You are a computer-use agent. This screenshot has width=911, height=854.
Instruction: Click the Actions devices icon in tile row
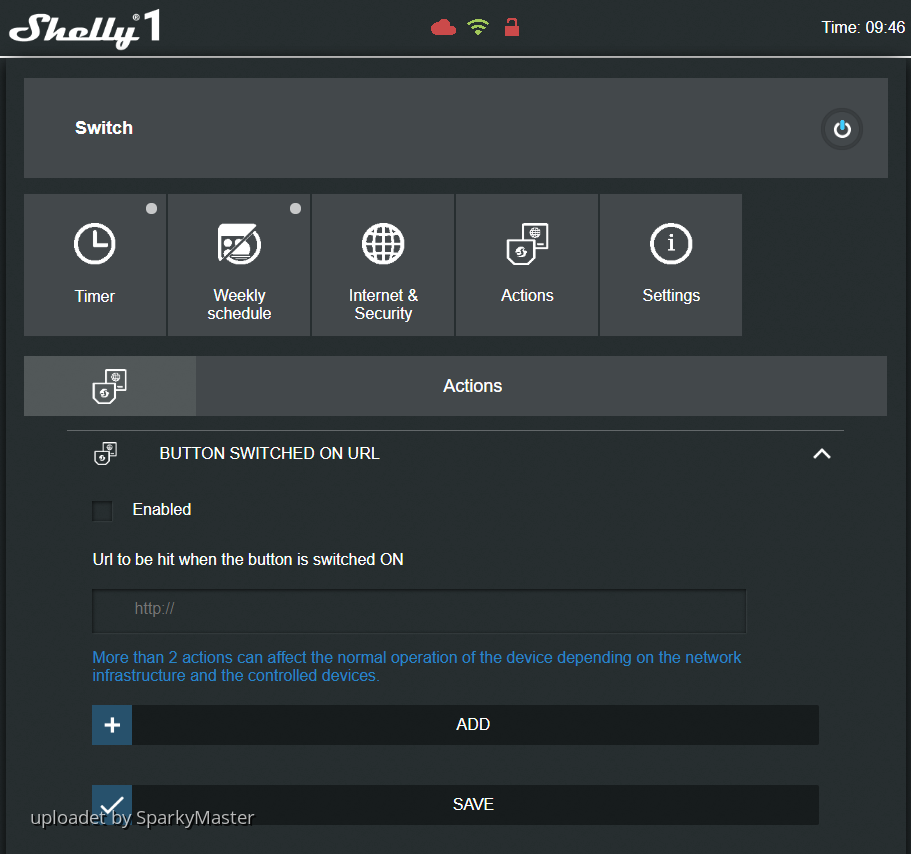[x=527, y=243]
